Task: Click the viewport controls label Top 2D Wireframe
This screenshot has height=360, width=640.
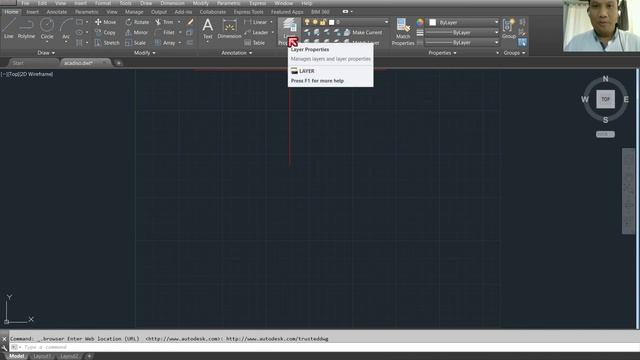Action: click(x=27, y=74)
